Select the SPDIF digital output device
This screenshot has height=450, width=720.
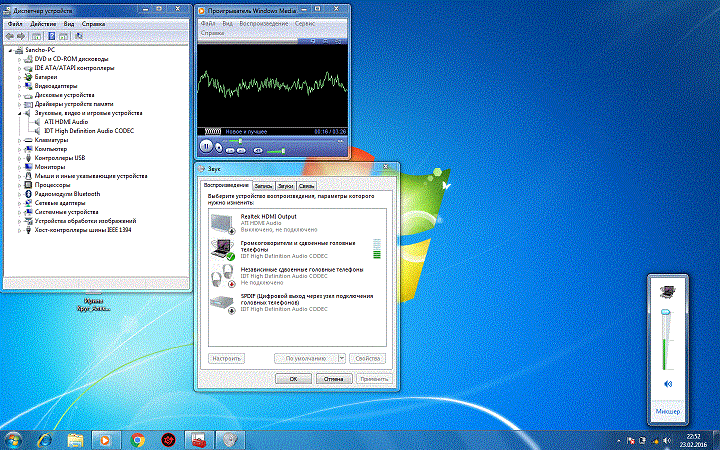(290, 302)
